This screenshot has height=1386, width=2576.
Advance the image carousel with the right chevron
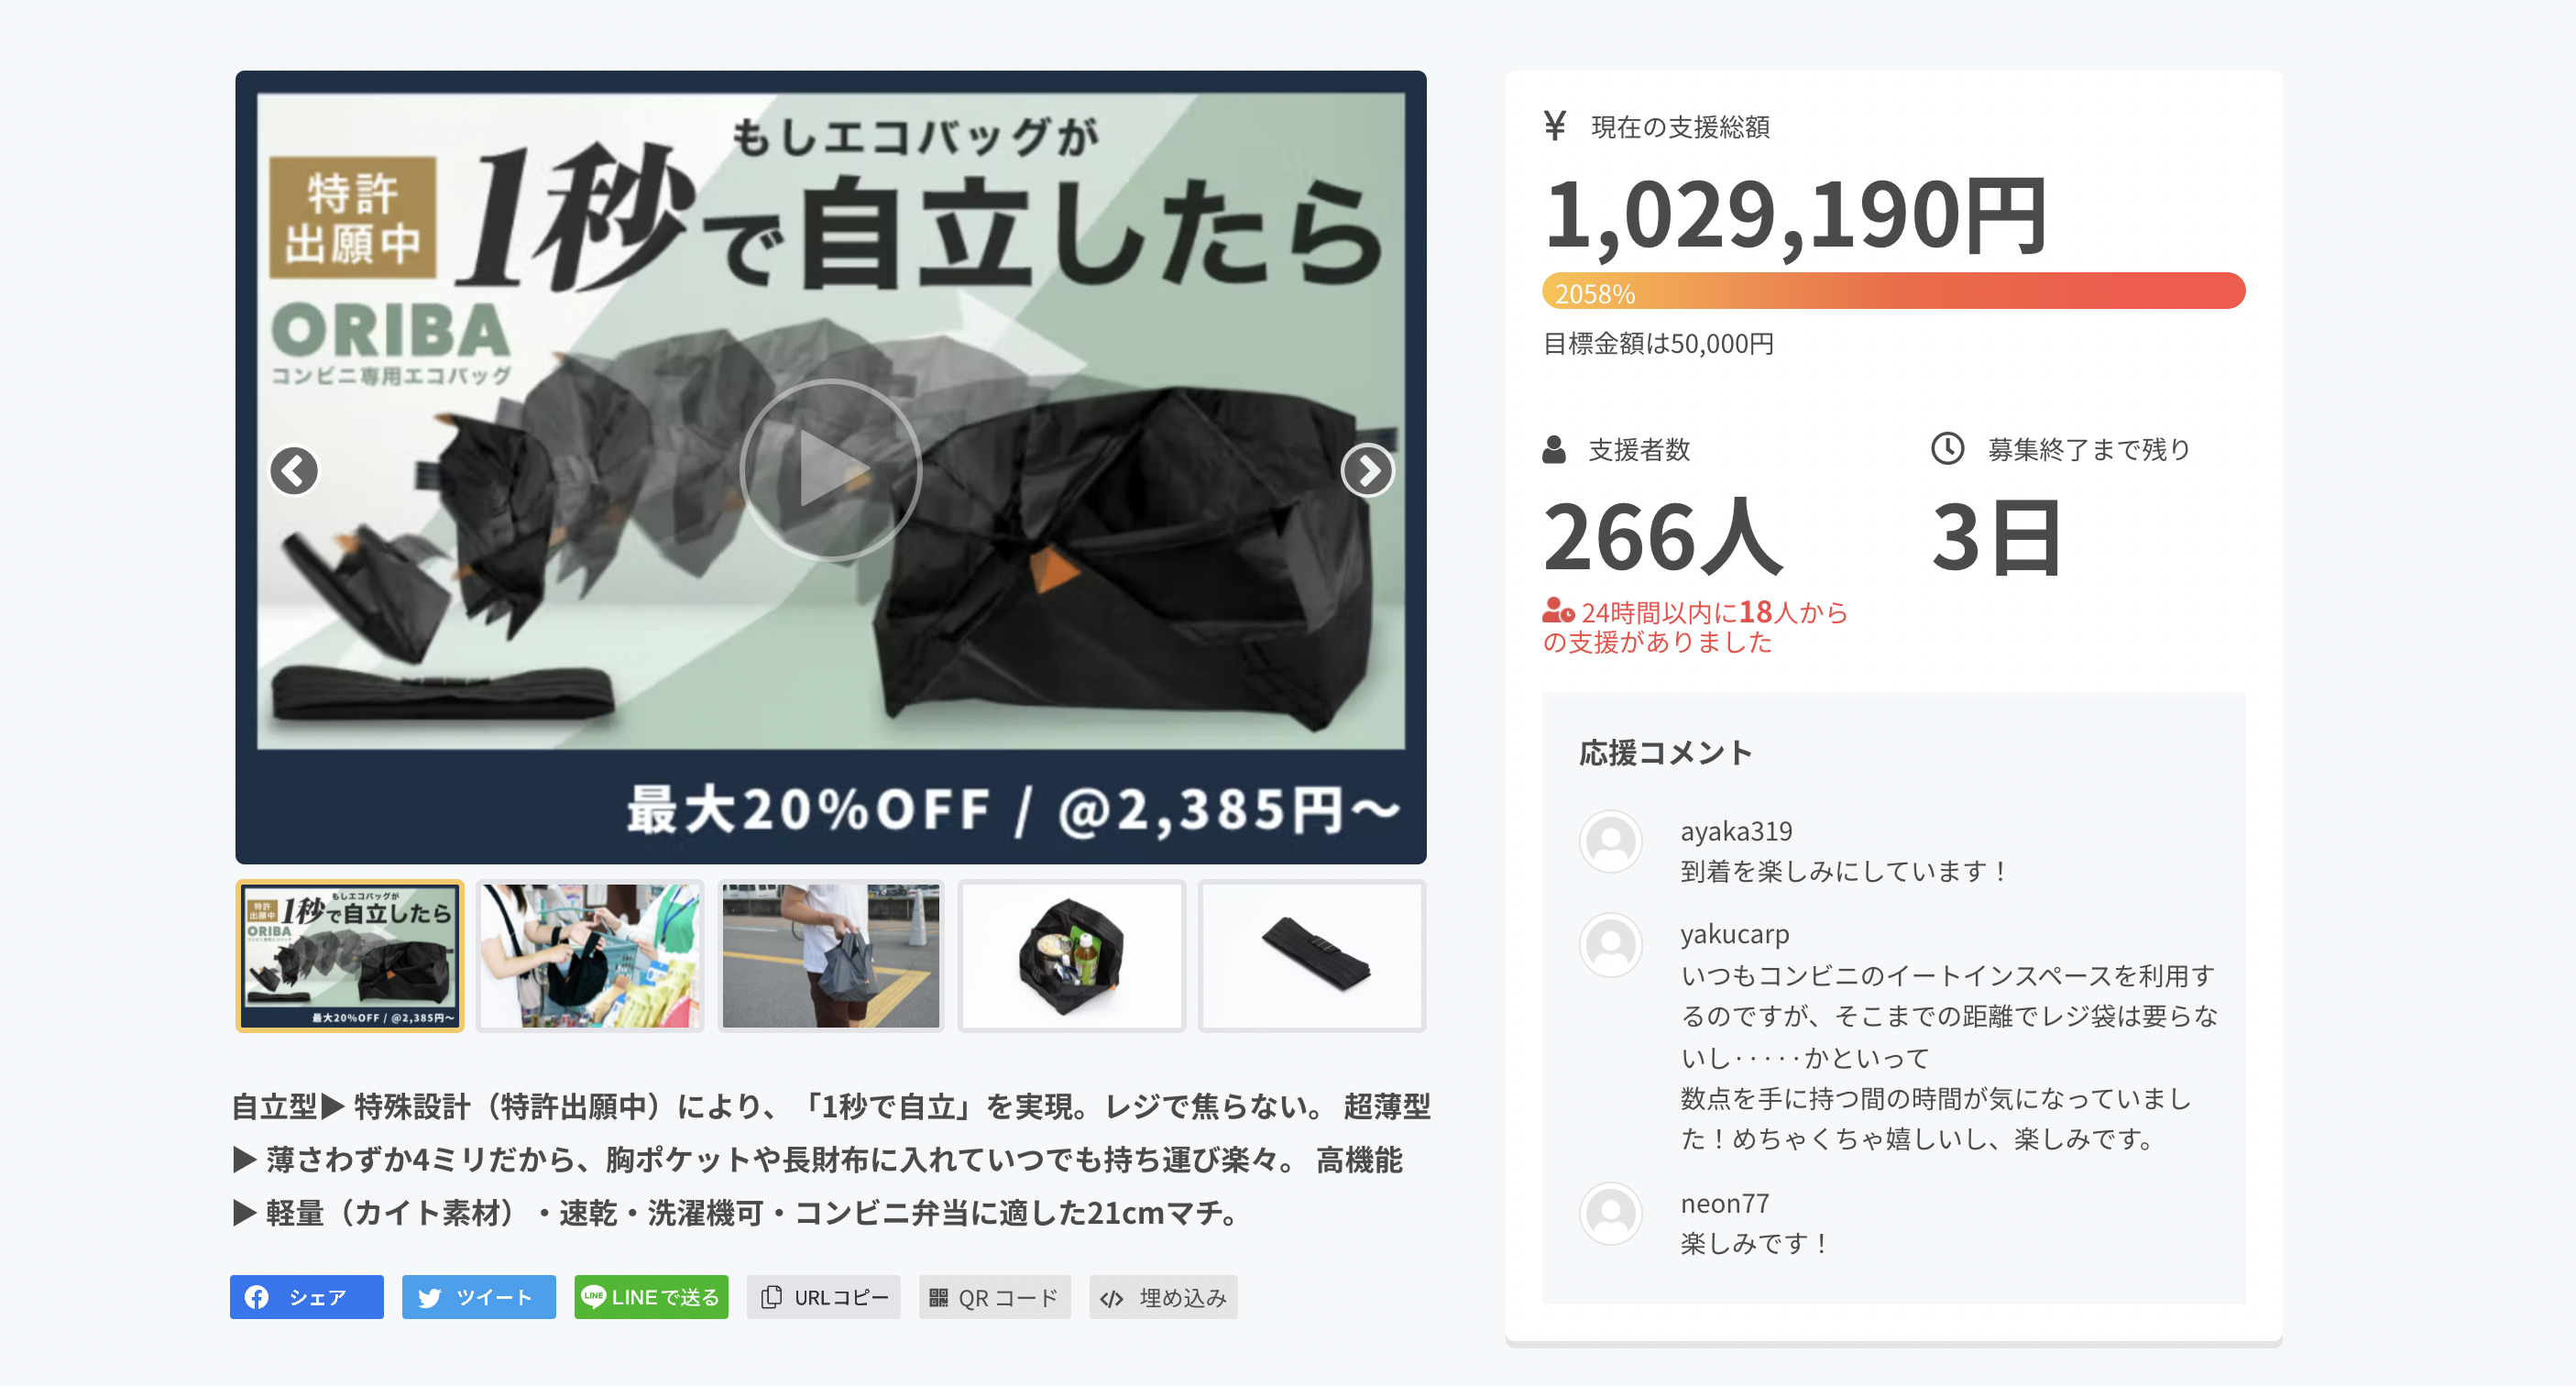tap(1368, 470)
